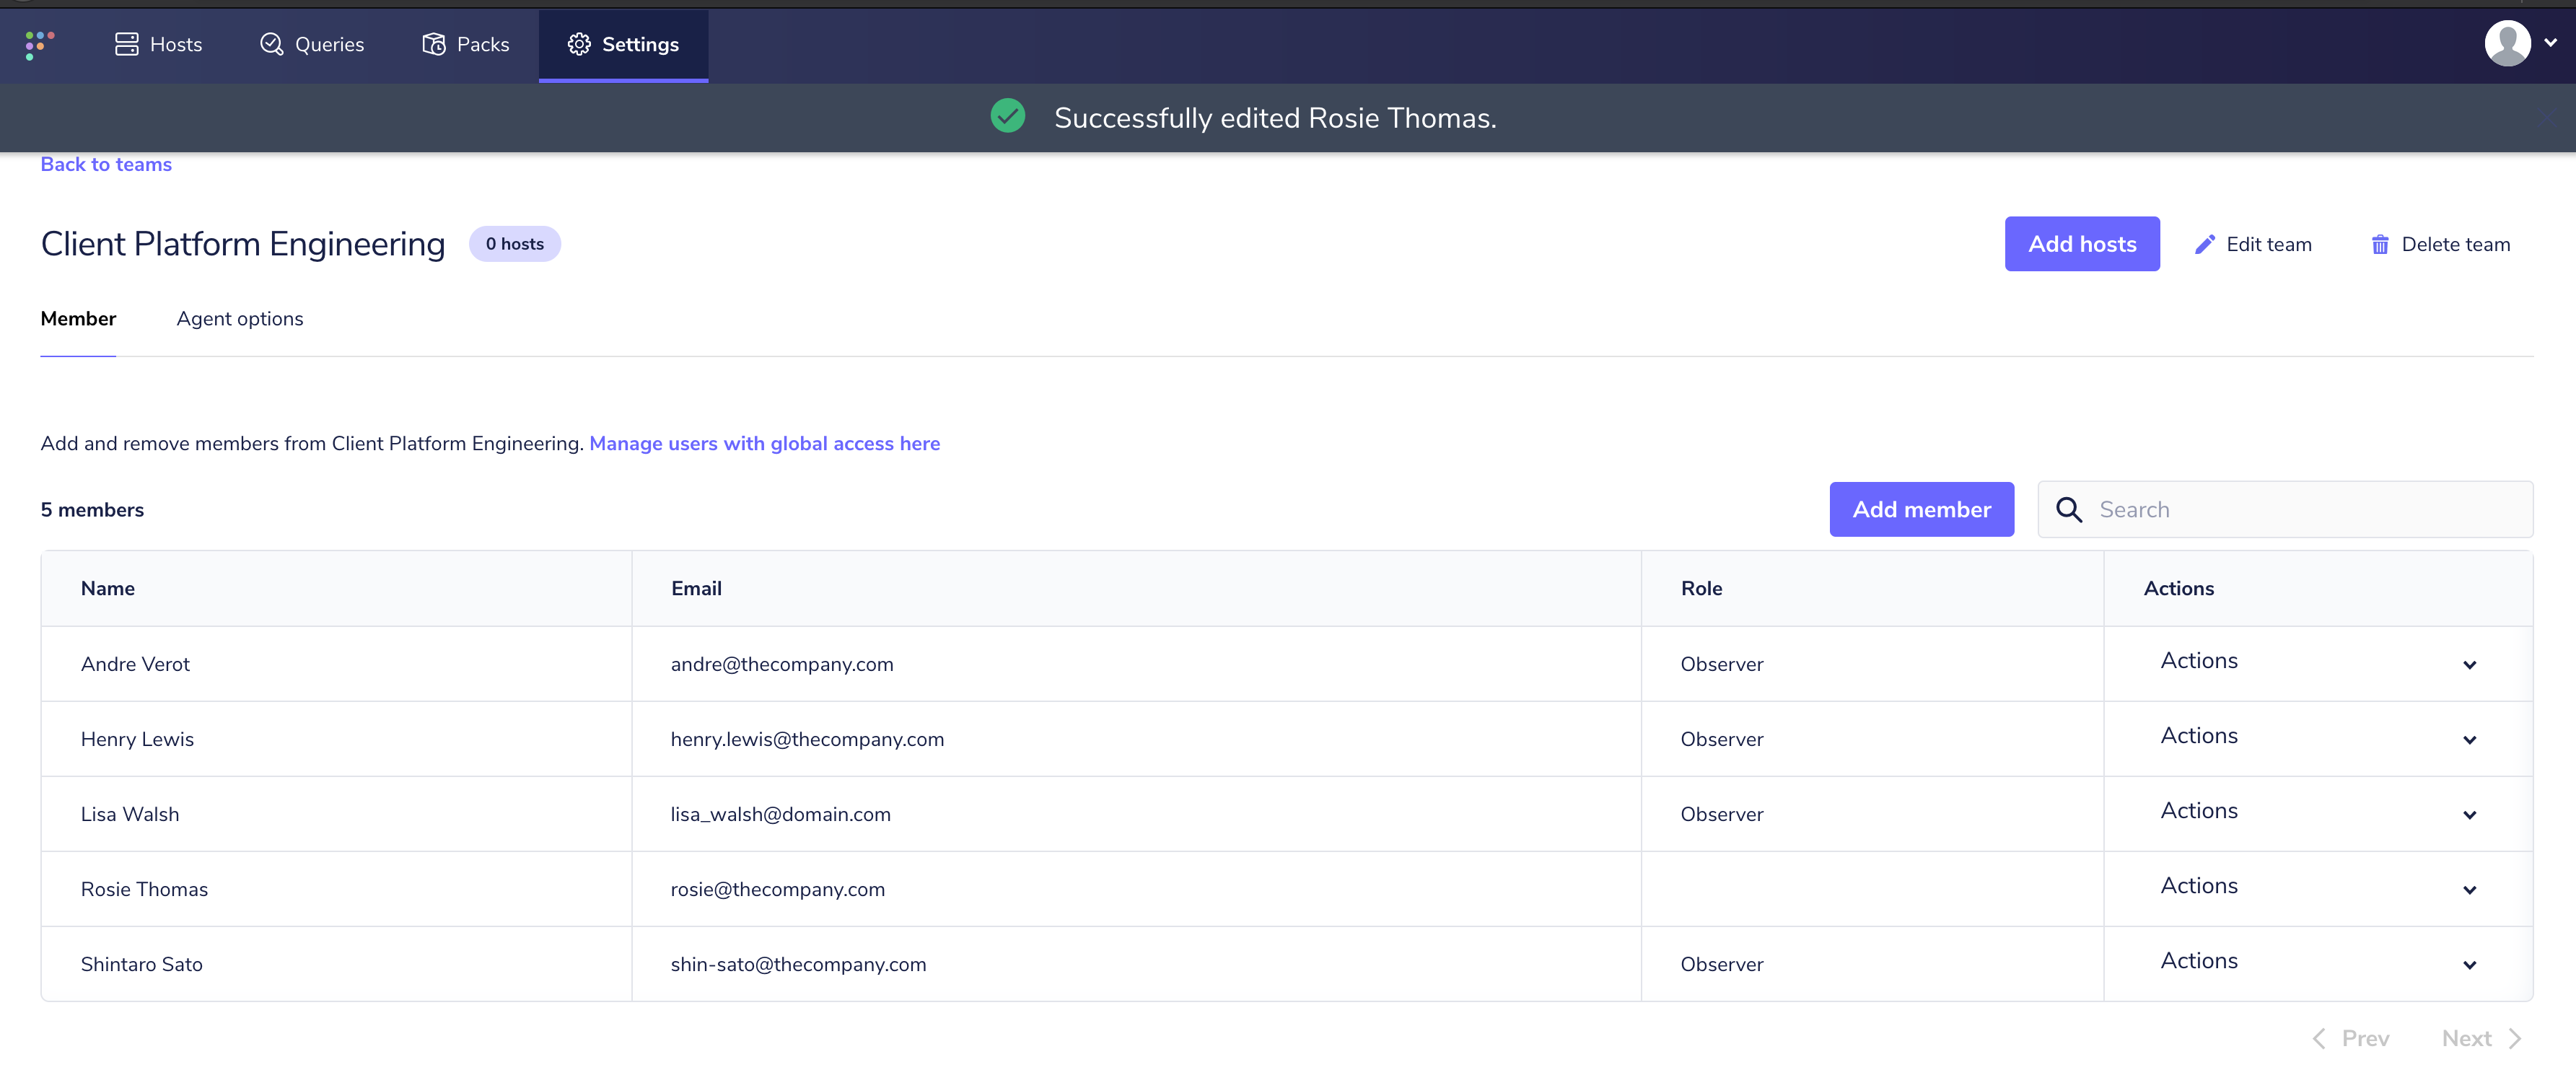The image size is (2576, 1088).
Task: Open the user avatar menu
Action: tap(2507, 43)
